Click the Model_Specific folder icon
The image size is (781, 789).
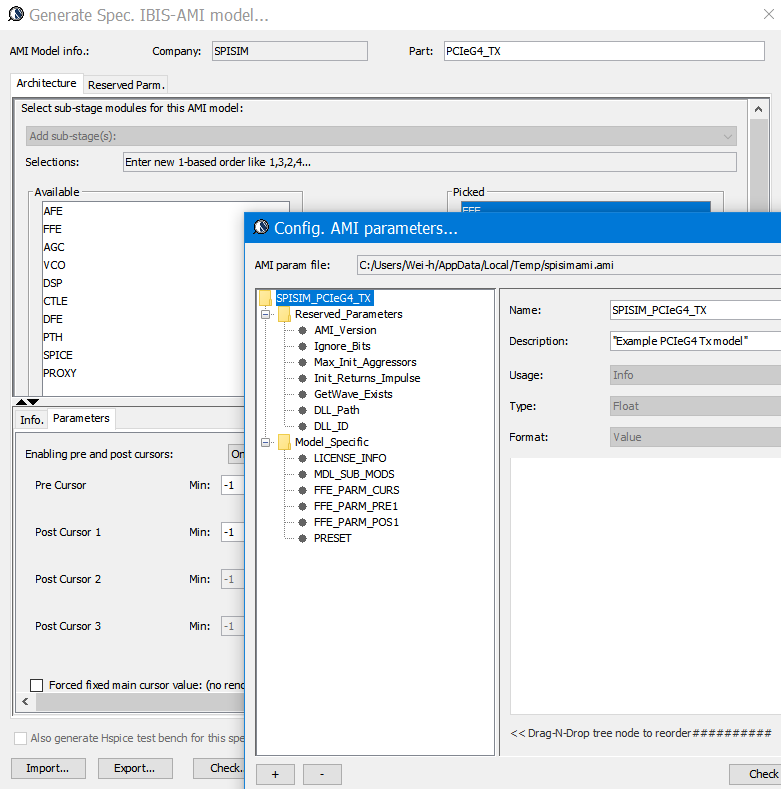tap(284, 442)
